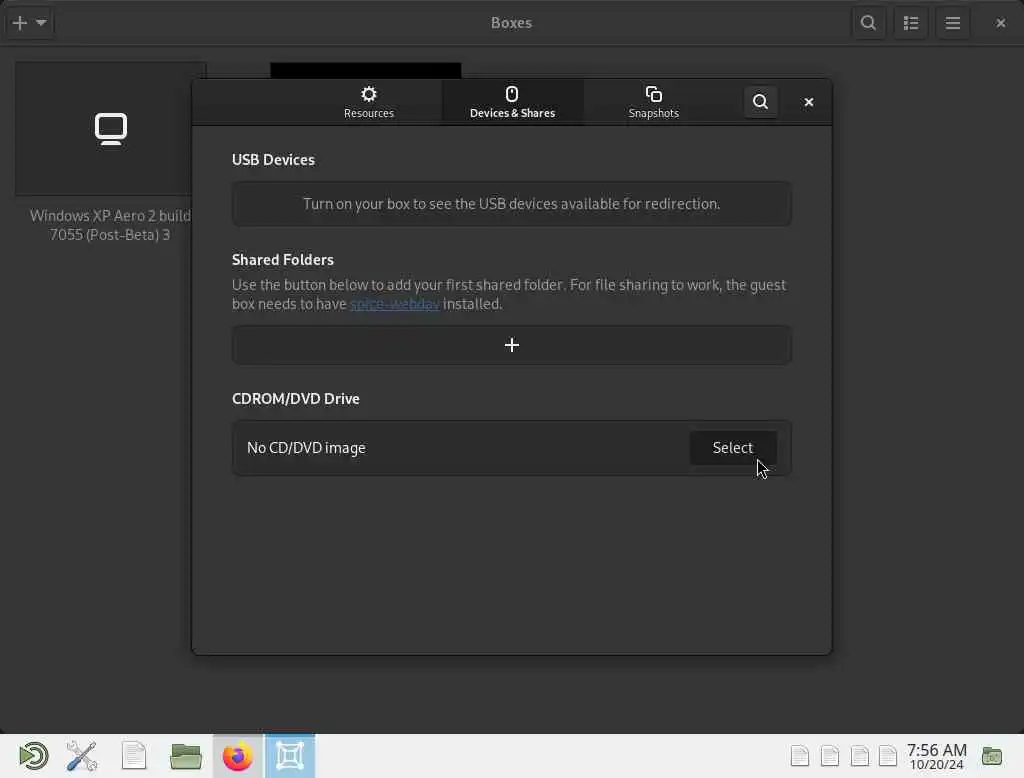Image resolution: width=1024 pixels, height=778 pixels.
Task: Switch Boxes to list view
Action: 911,23
